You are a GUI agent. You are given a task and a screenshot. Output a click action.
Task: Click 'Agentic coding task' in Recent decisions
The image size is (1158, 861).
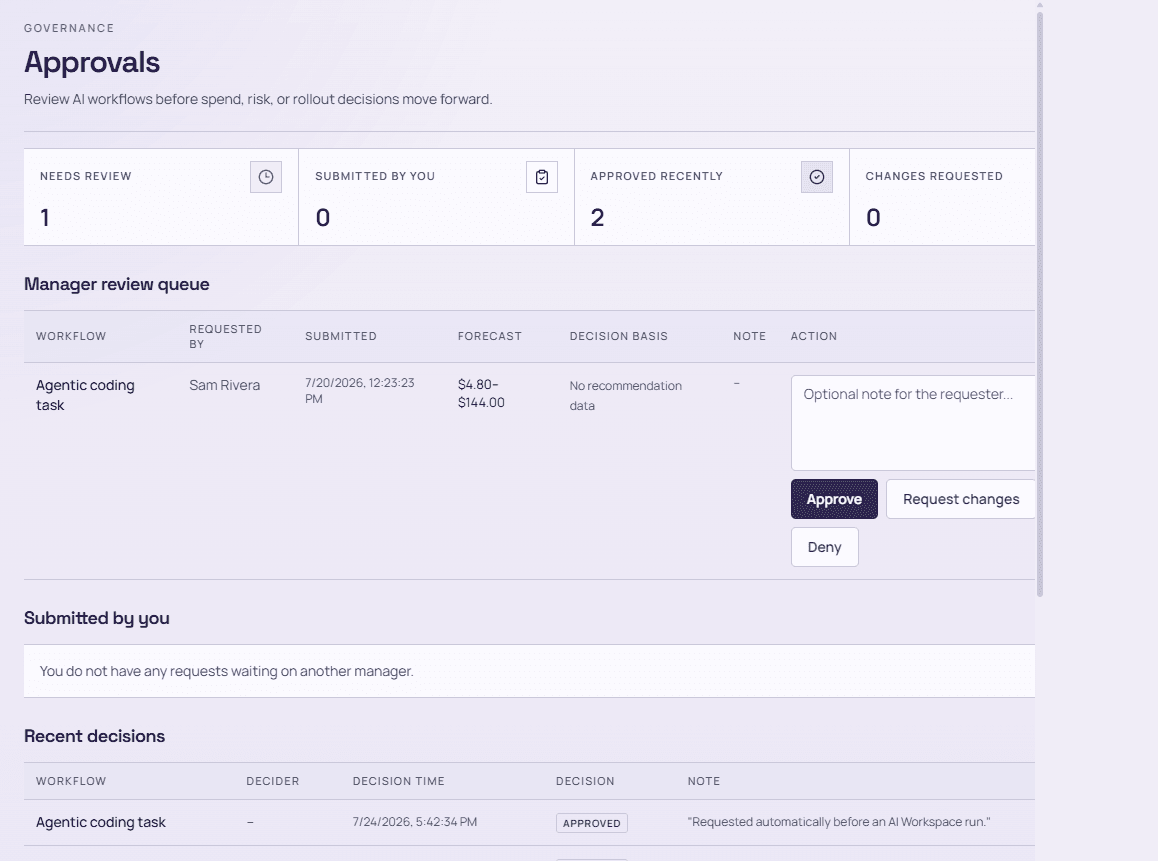(x=100, y=822)
